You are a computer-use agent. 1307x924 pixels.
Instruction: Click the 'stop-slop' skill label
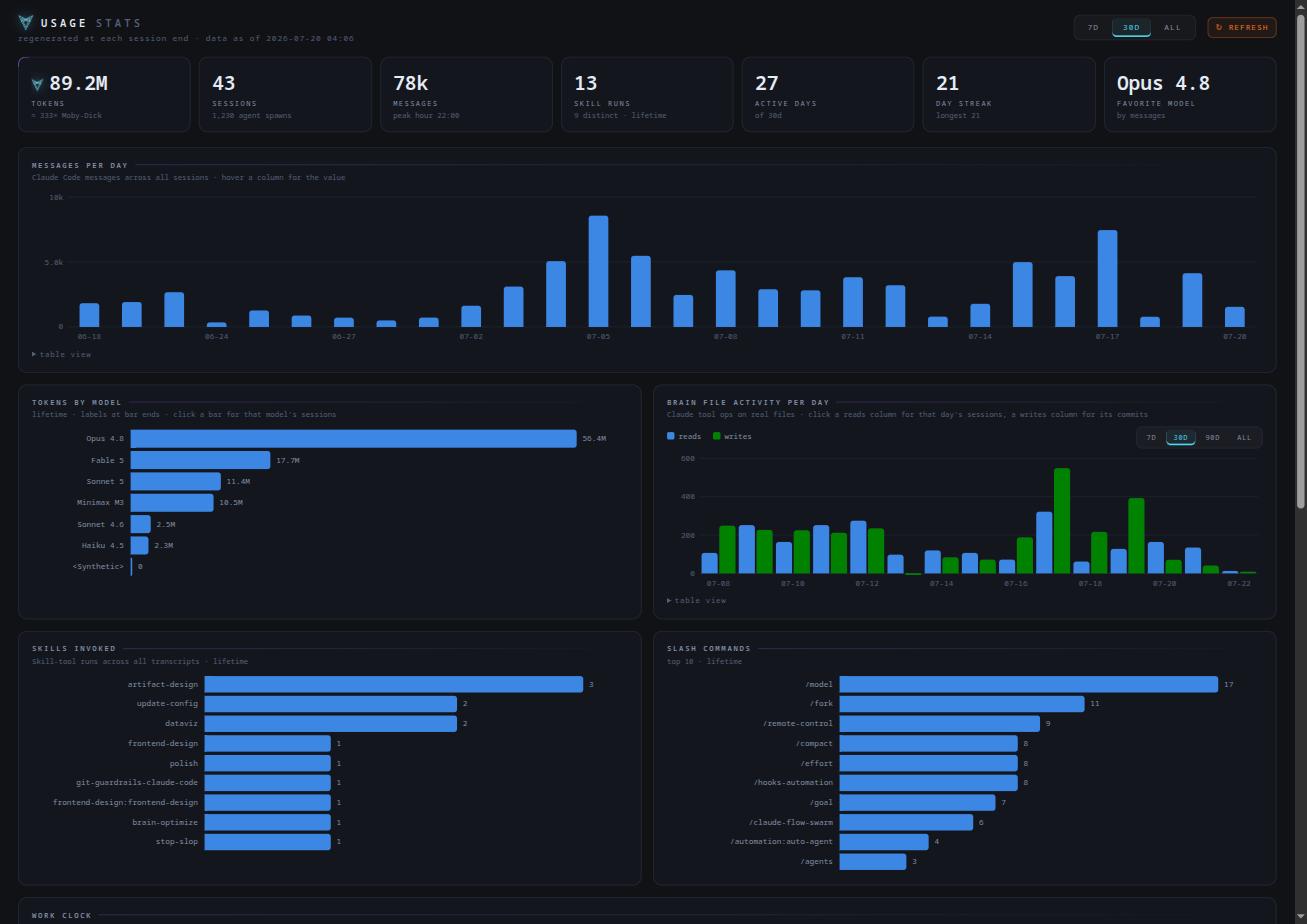coord(177,841)
